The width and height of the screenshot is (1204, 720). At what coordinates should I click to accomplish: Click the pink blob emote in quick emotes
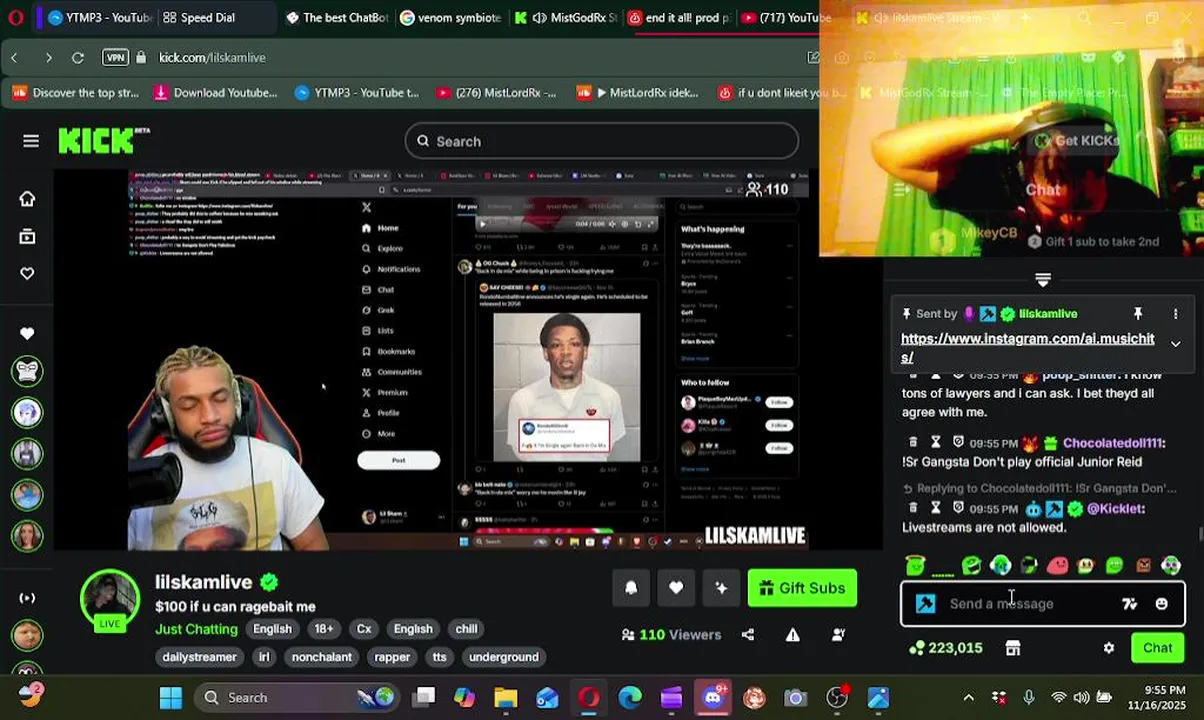tap(1057, 566)
